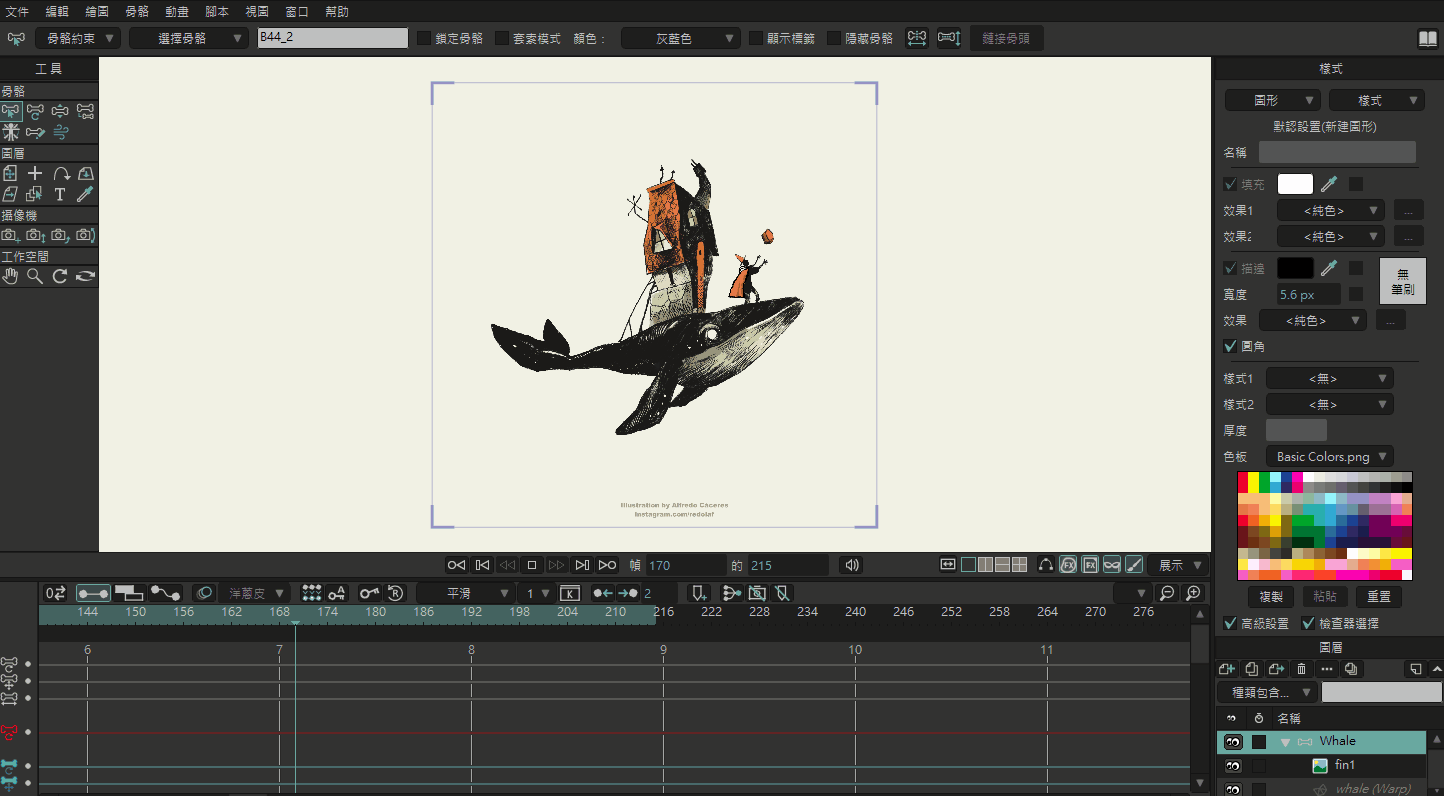
Task: Open the 腳本 menu
Action: click(x=217, y=11)
